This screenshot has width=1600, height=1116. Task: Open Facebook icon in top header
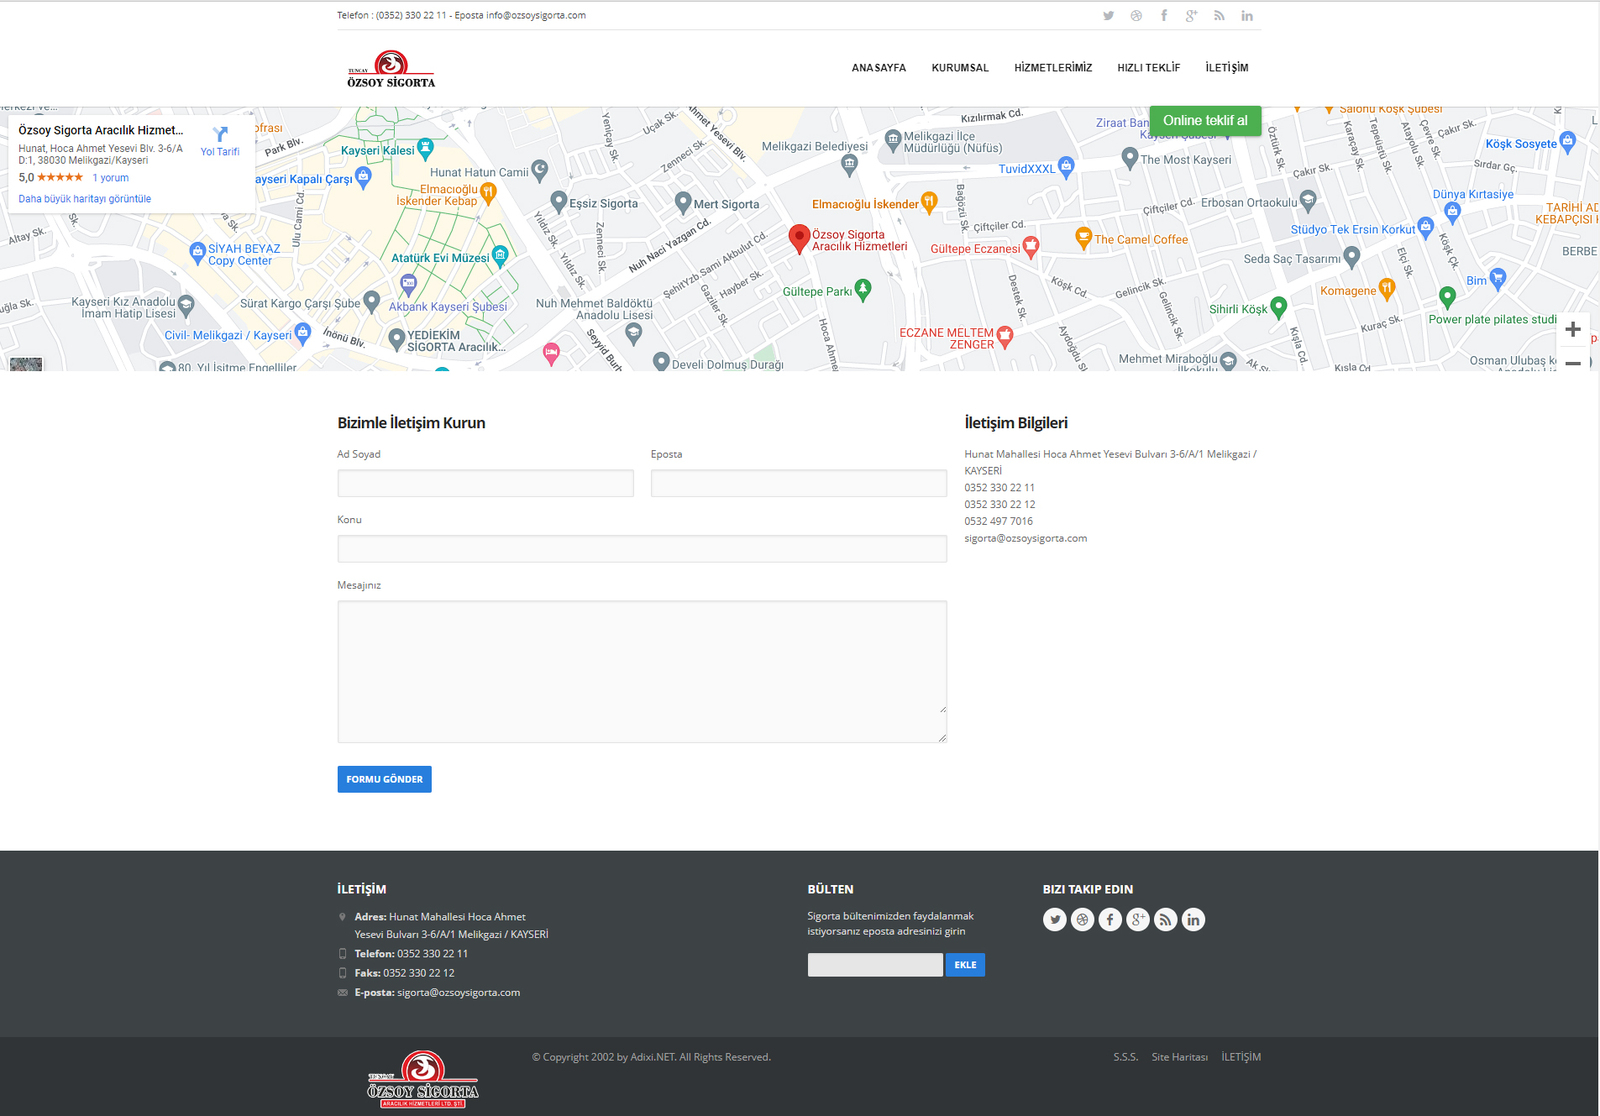(1164, 16)
